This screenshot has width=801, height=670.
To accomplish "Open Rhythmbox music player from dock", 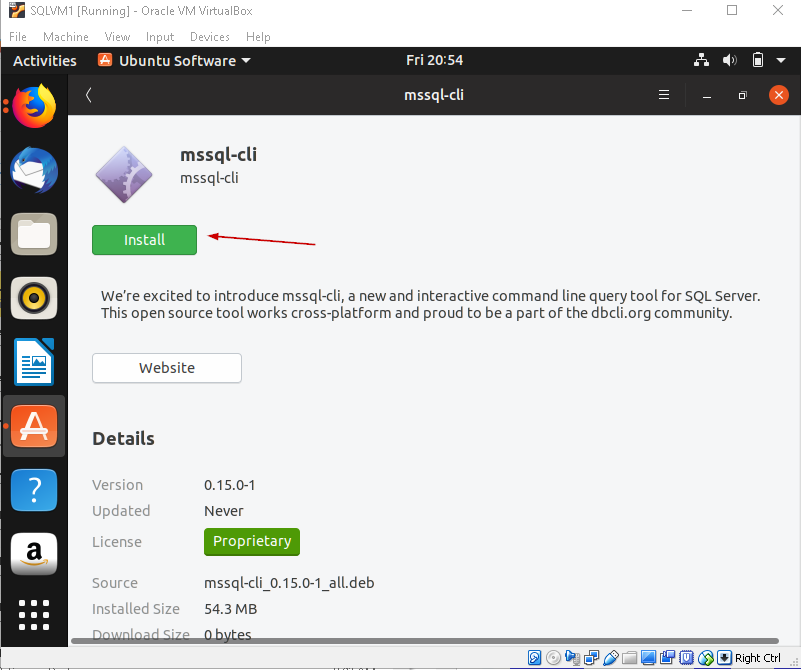I will 34,298.
